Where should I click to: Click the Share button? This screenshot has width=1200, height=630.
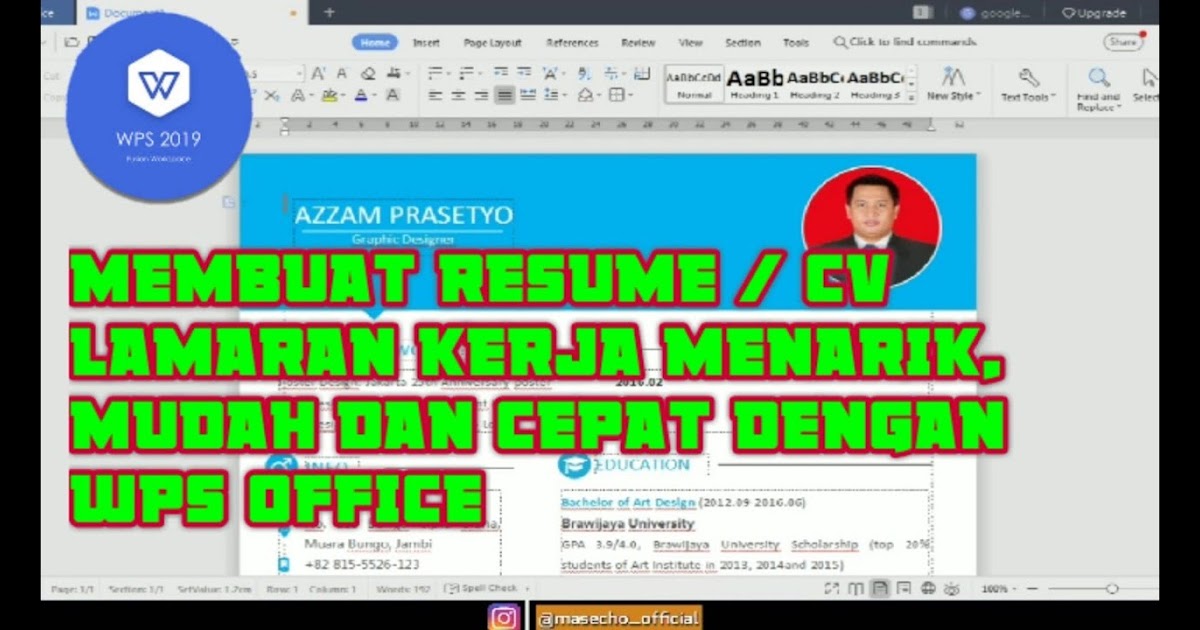(1123, 42)
